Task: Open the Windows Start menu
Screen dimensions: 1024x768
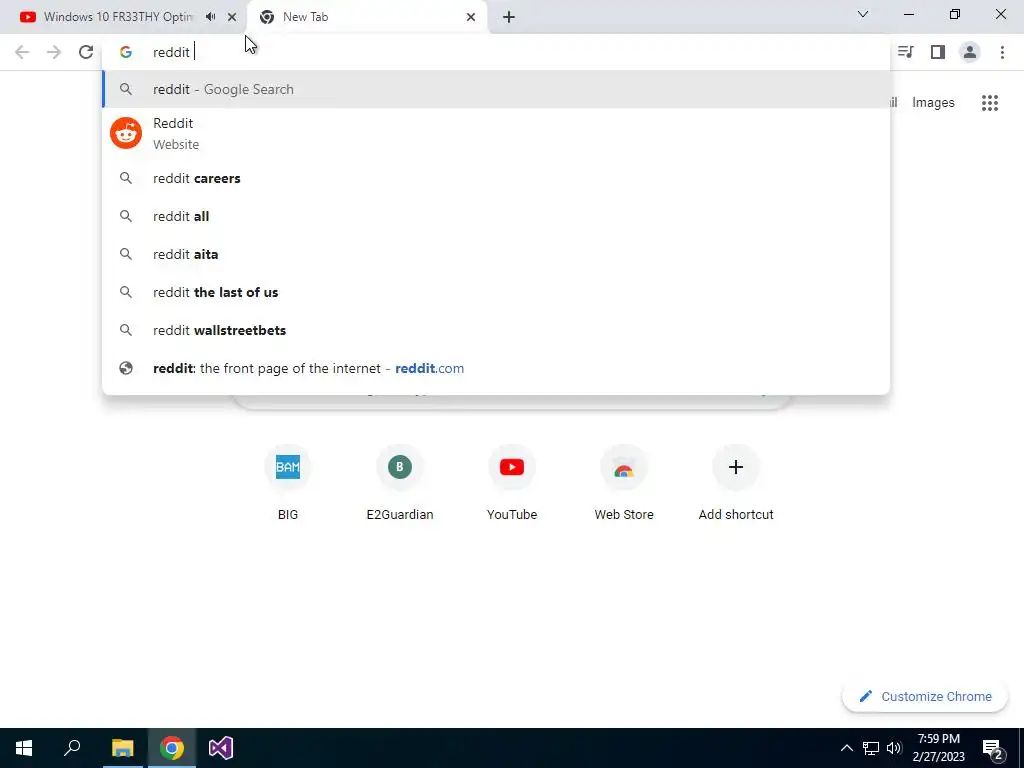Action: (x=24, y=748)
